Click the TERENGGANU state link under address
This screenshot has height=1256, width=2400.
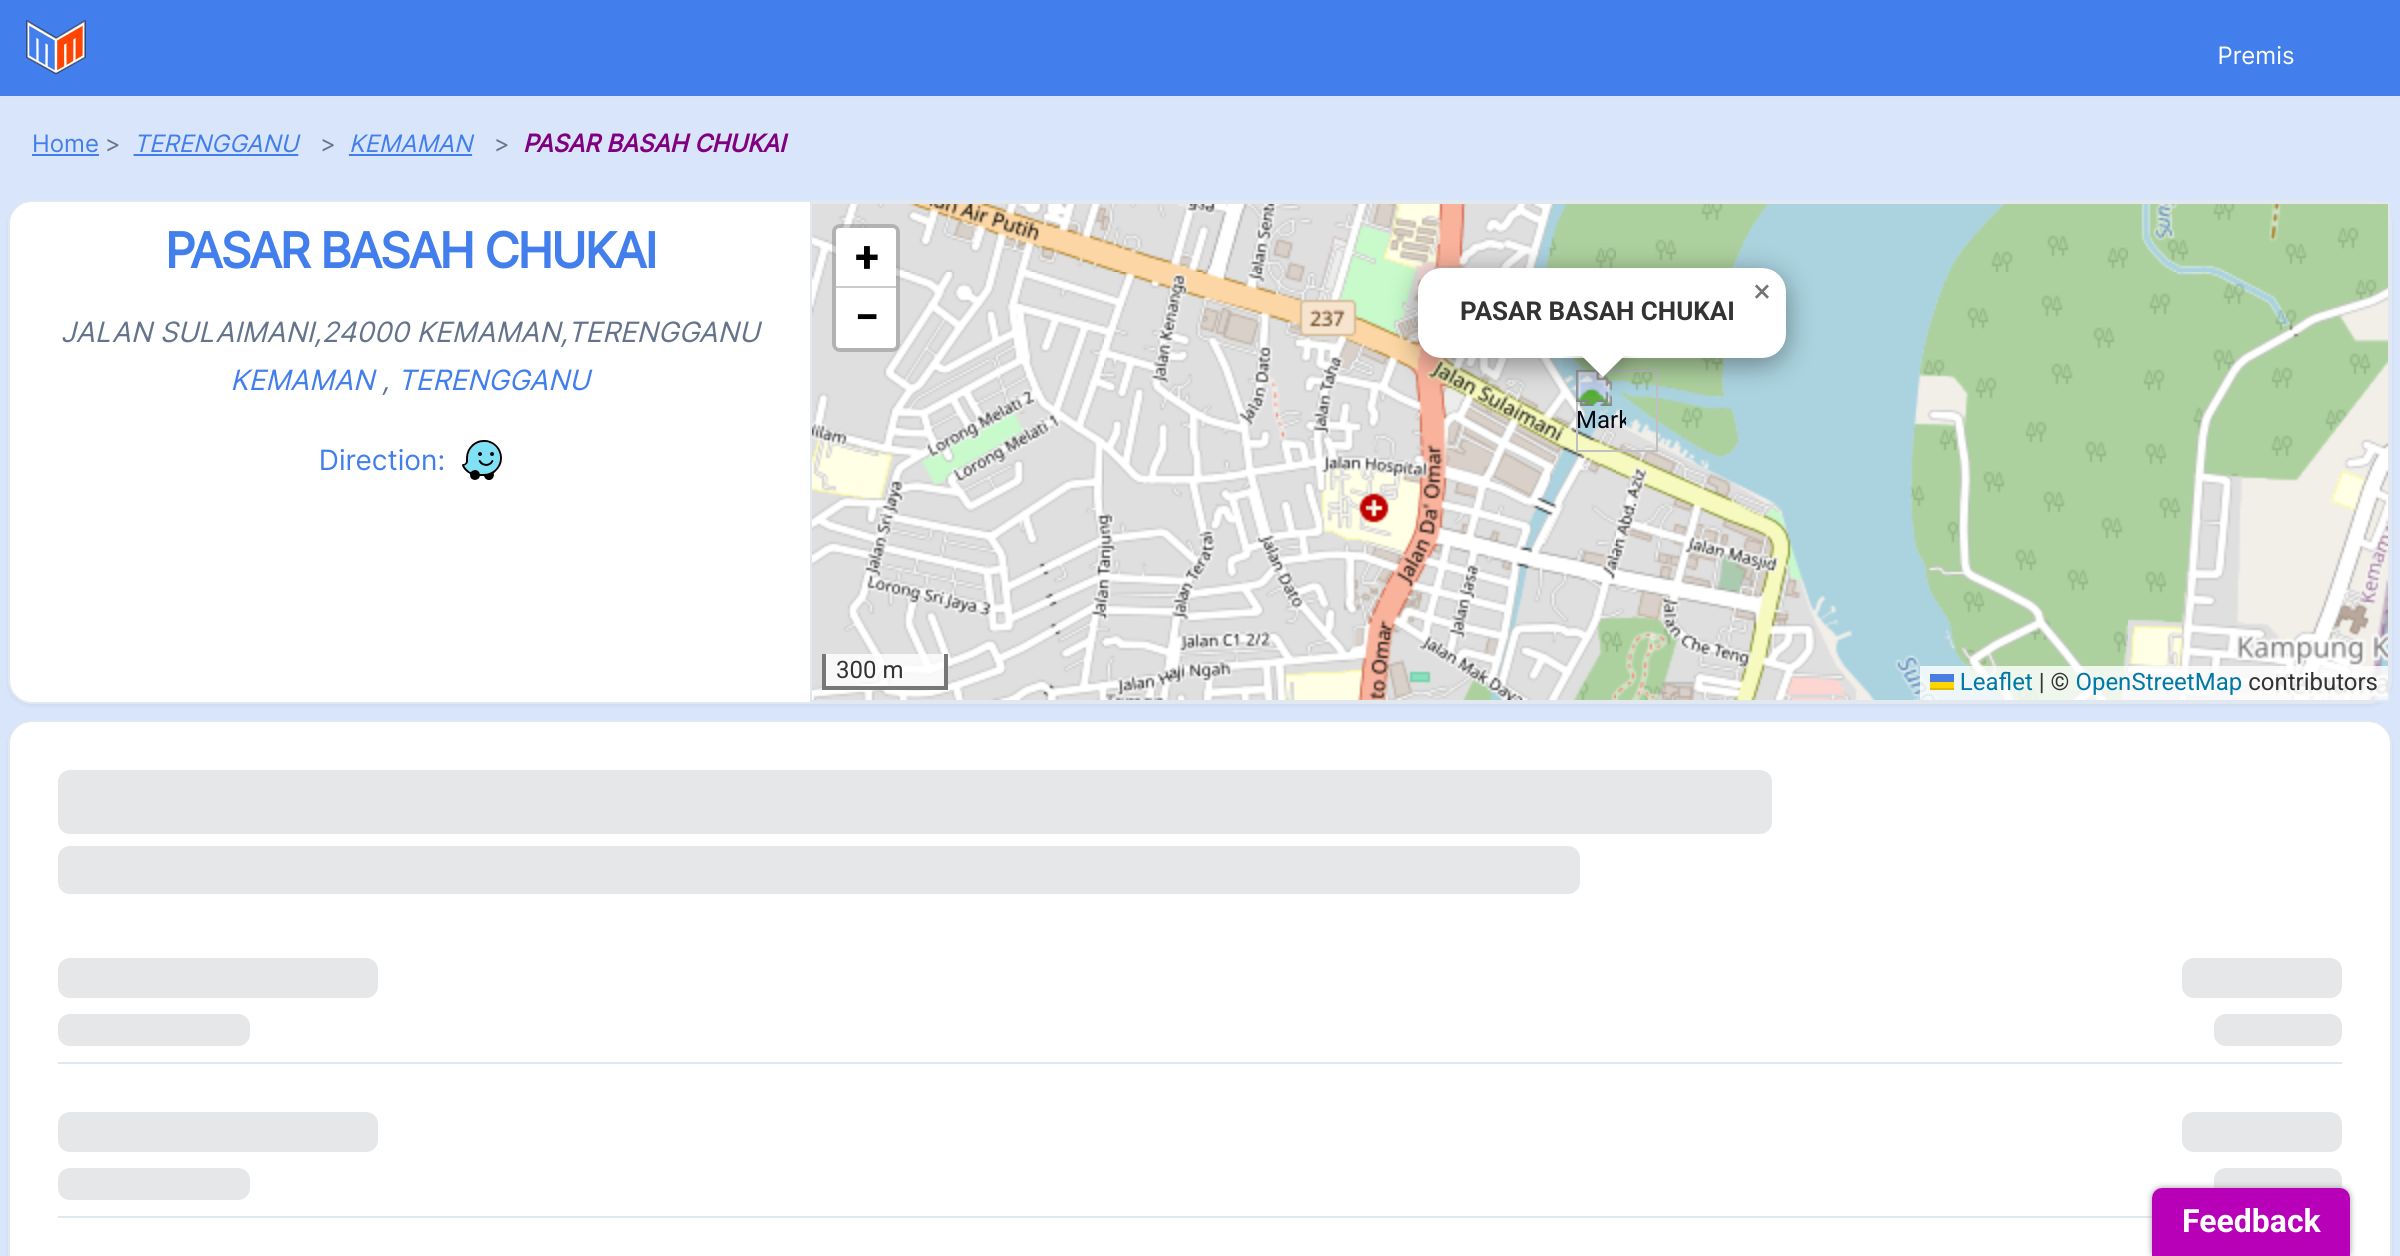[495, 380]
